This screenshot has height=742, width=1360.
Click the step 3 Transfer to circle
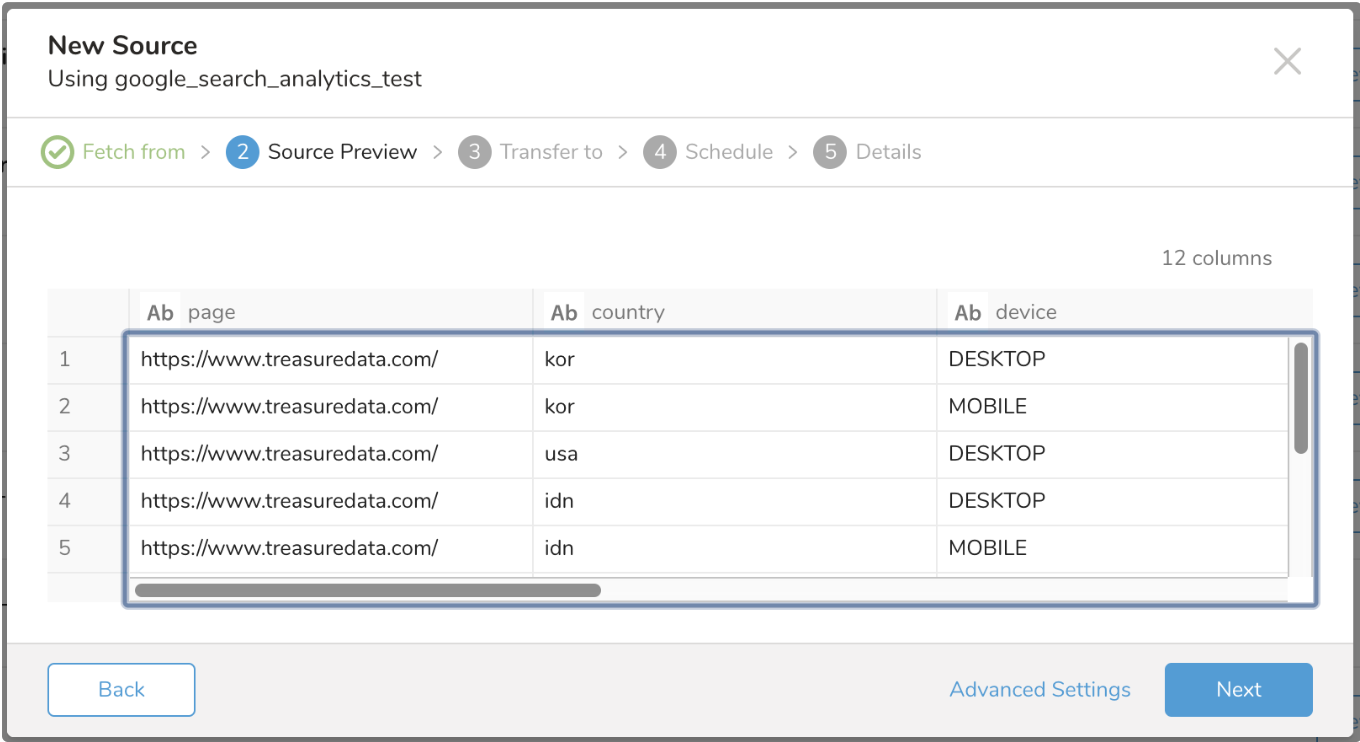(x=475, y=152)
